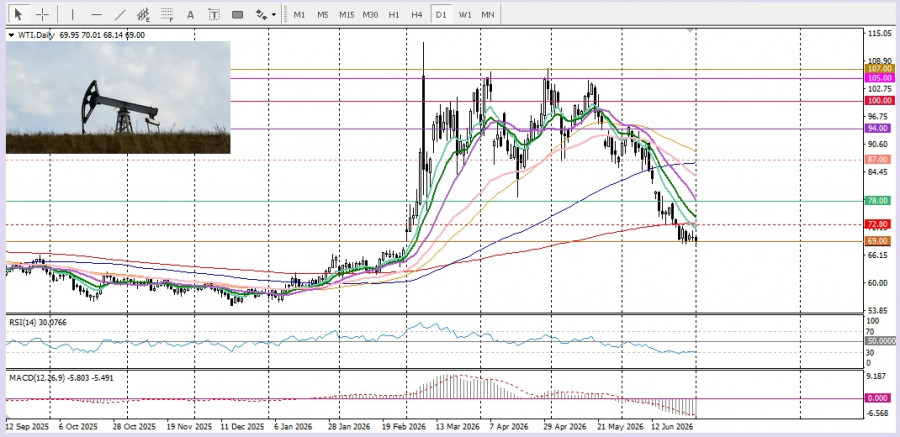Screen dimensions: 900x437
Task: Toggle the D1 daily timeframe
Action: (x=441, y=14)
